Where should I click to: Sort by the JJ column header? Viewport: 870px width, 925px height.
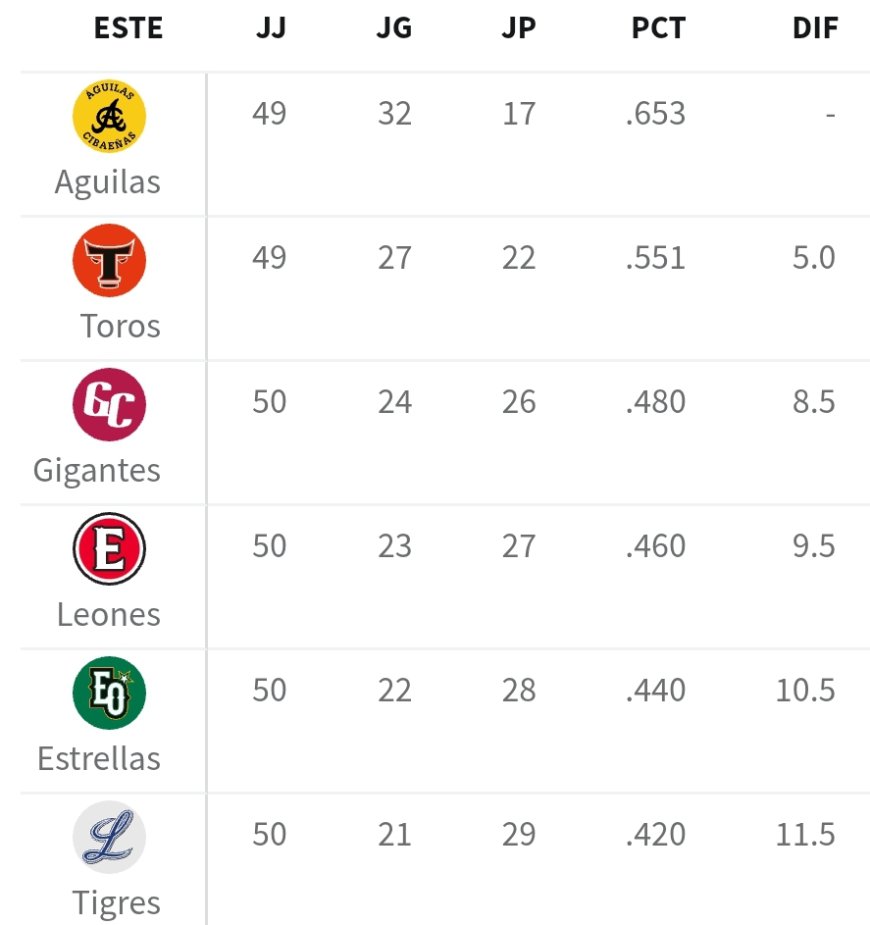click(270, 28)
